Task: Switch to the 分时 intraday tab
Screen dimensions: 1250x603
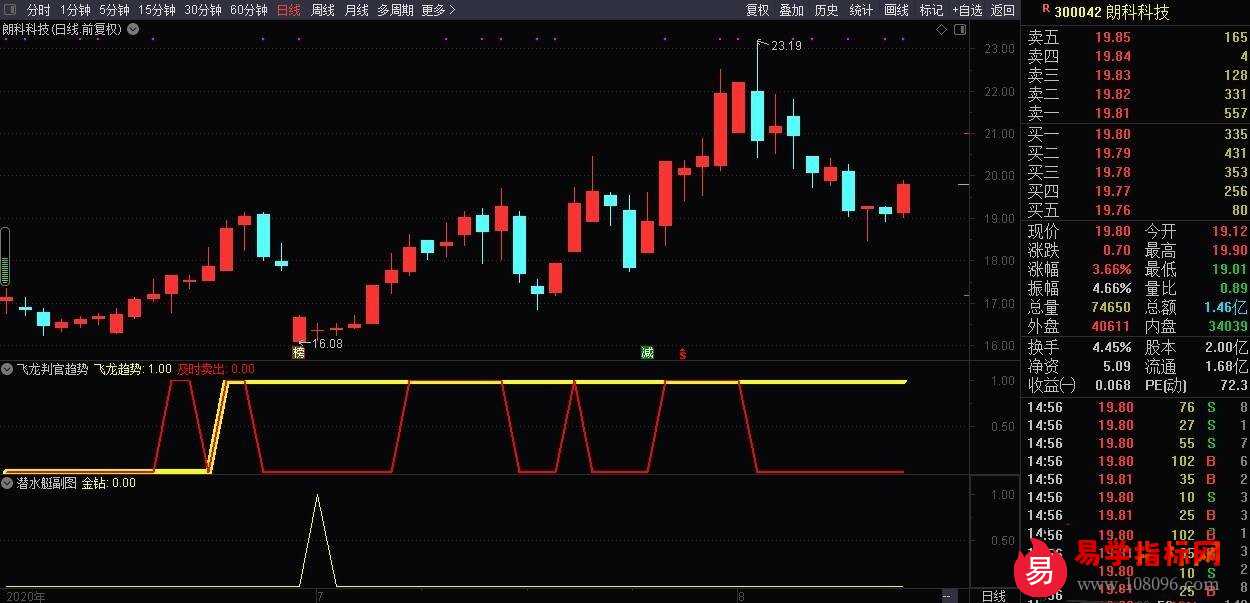Action: click(x=39, y=10)
